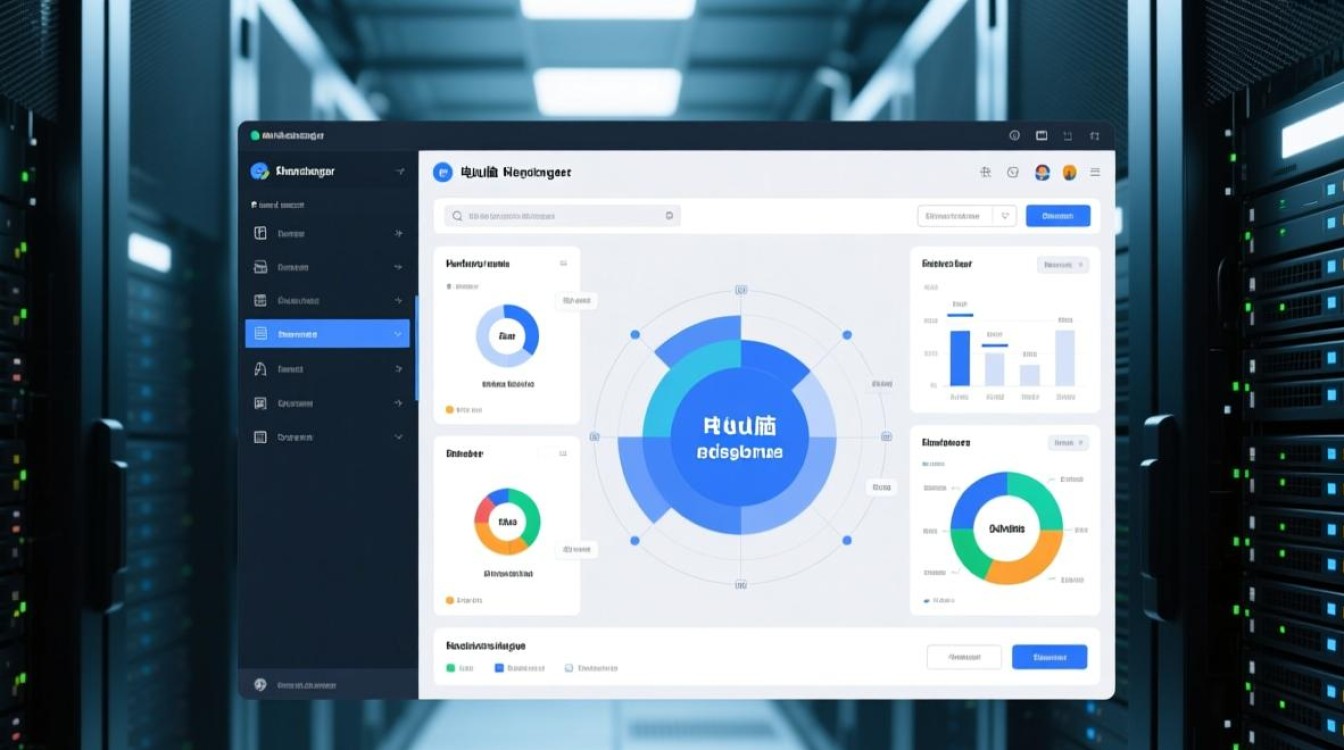Toggle the green legend checkbox in bottom panel
Image resolution: width=1344 pixels, height=750 pixels.
pyautogui.click(x=450, y=667)
